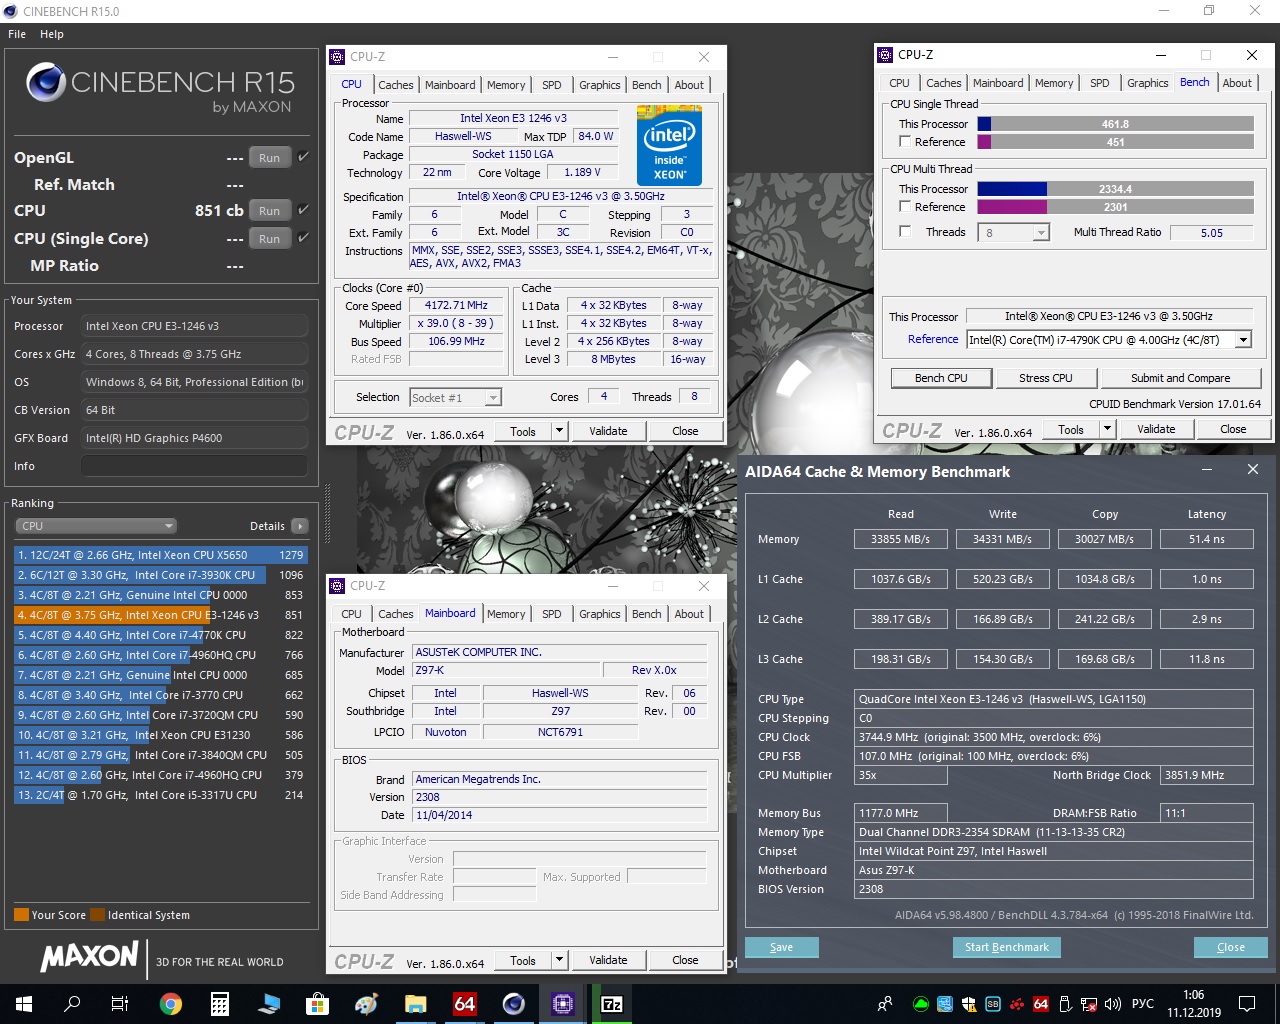Click Save in AIDA64 benchmark window

pos(782,947)
